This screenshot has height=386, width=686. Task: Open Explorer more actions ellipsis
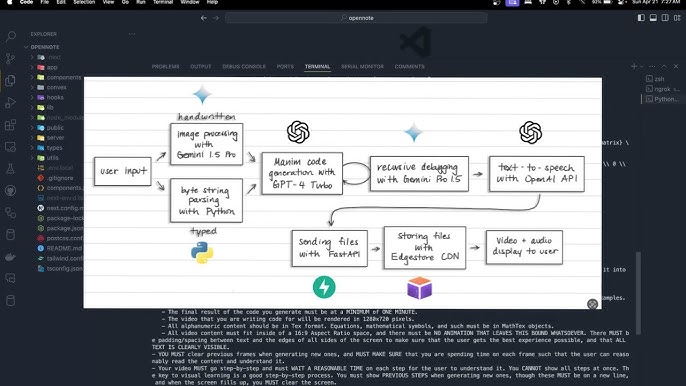click(x=132, y=34)
